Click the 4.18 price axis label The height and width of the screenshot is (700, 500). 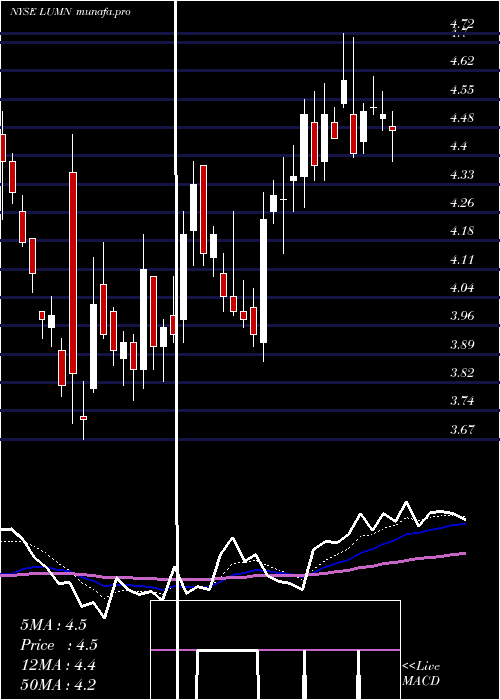click(462, 231)
